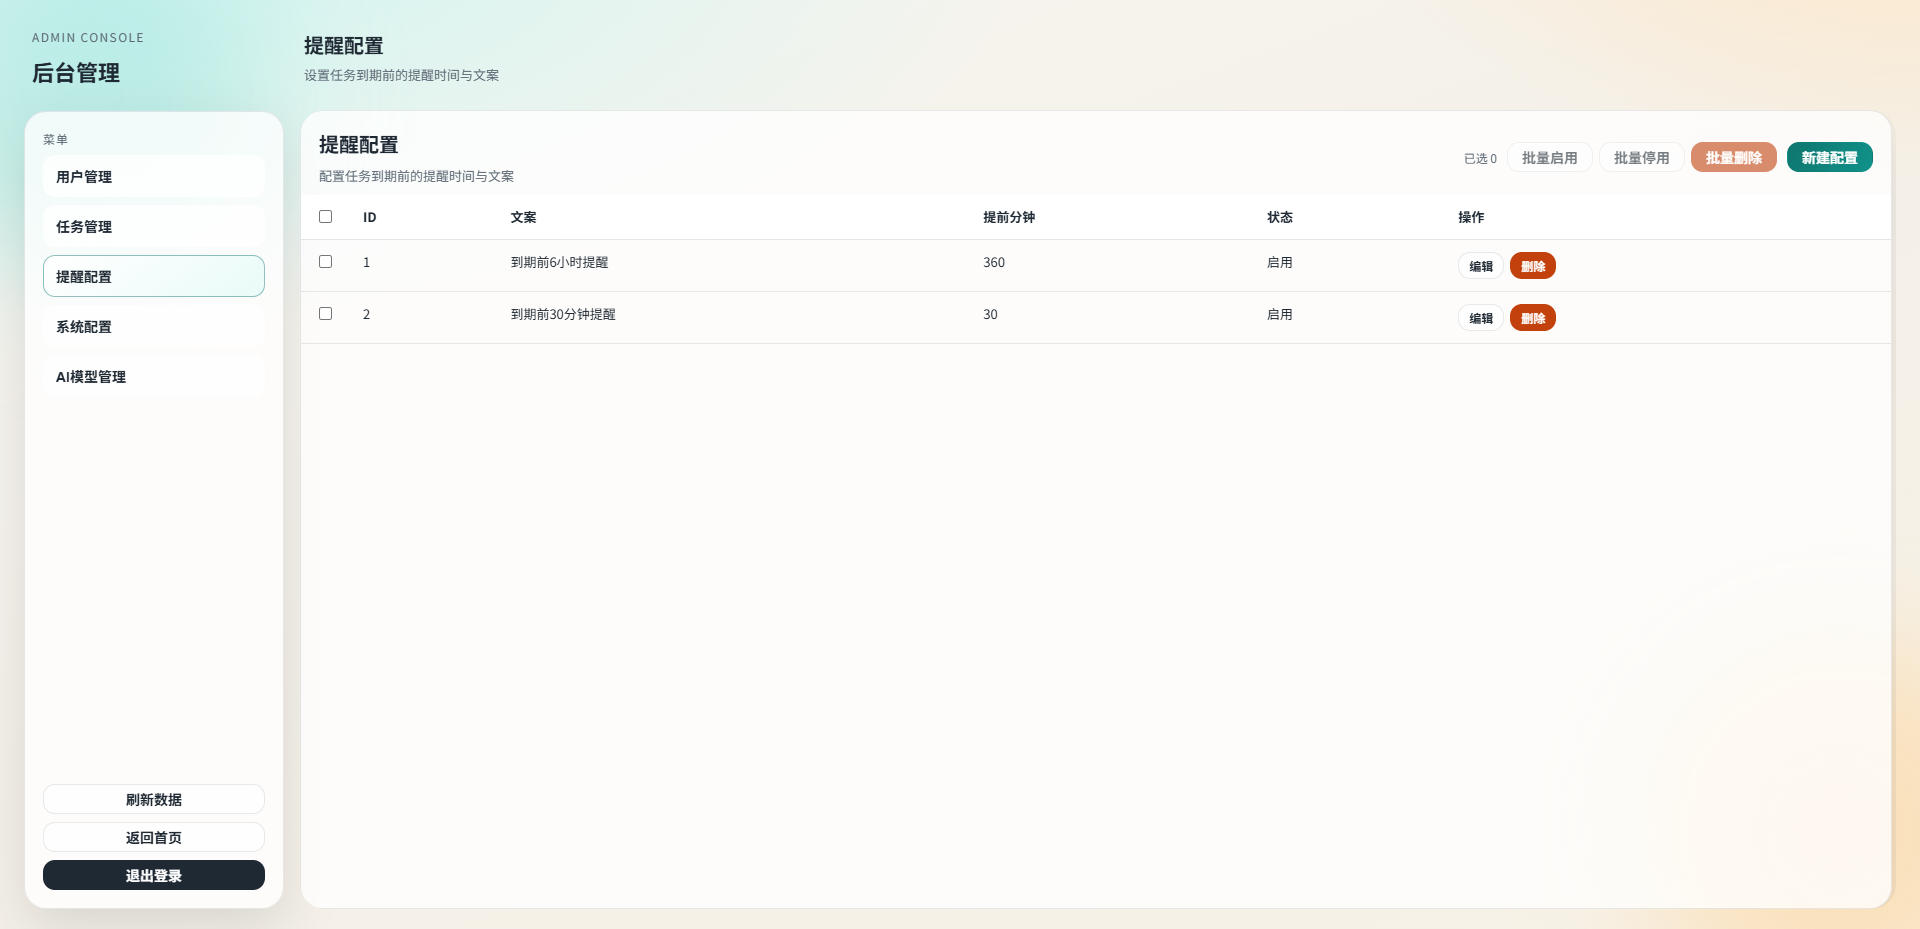1920x929 pixels.
Task: Edit the 到期前30分钟提醒 row
Action: (x=1480, y=318)
